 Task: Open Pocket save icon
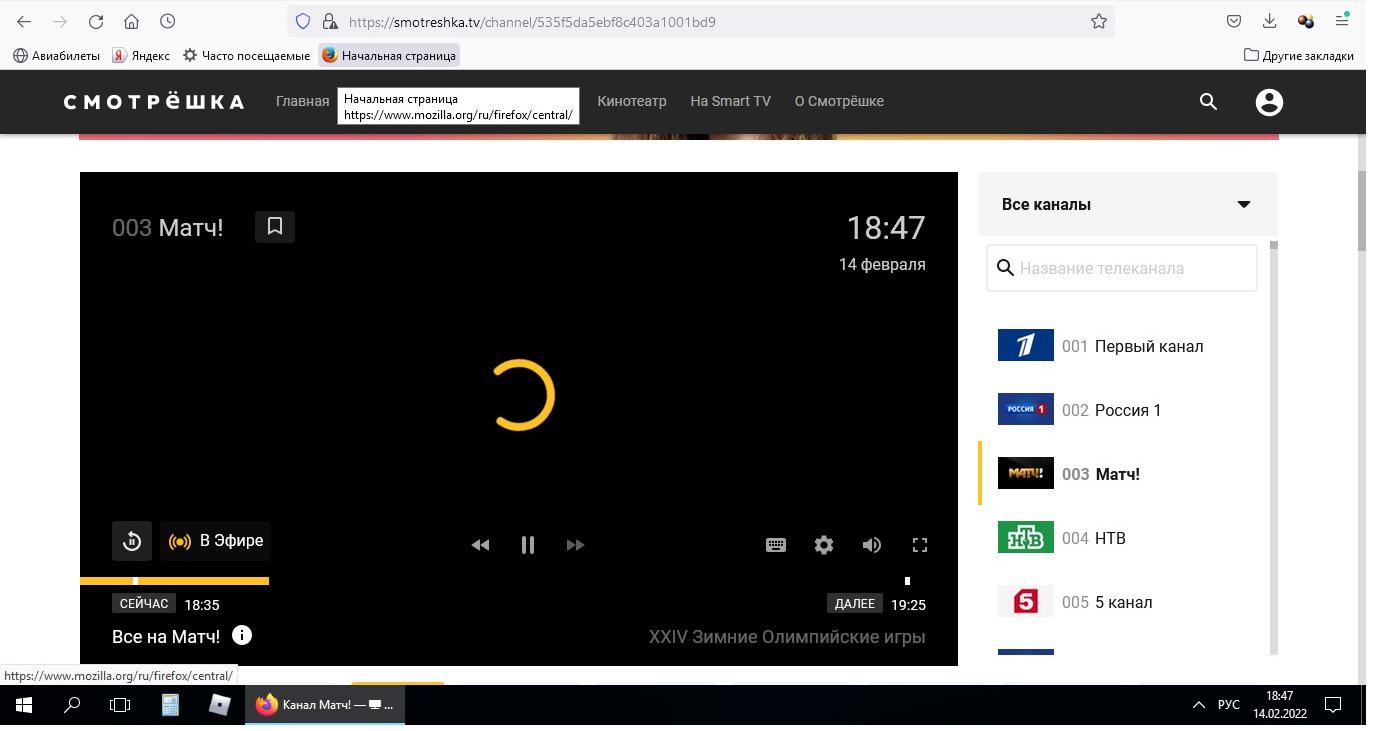click(1234, 21)
